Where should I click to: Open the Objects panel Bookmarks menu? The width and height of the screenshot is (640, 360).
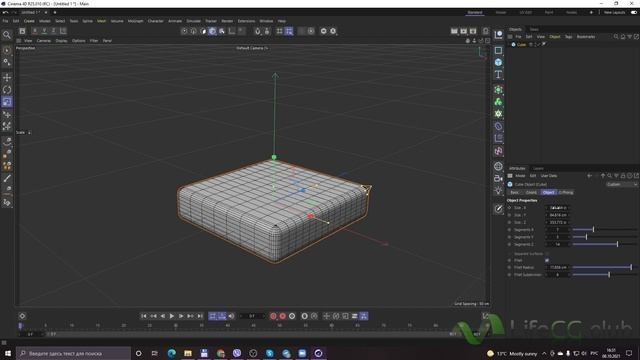[586, 37]
